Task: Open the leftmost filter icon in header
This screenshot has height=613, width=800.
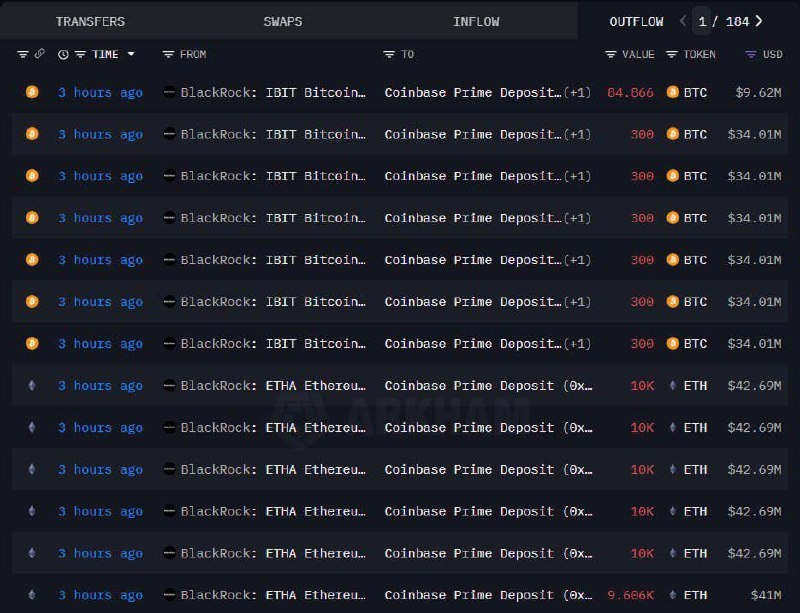Action: pos(22,54)
